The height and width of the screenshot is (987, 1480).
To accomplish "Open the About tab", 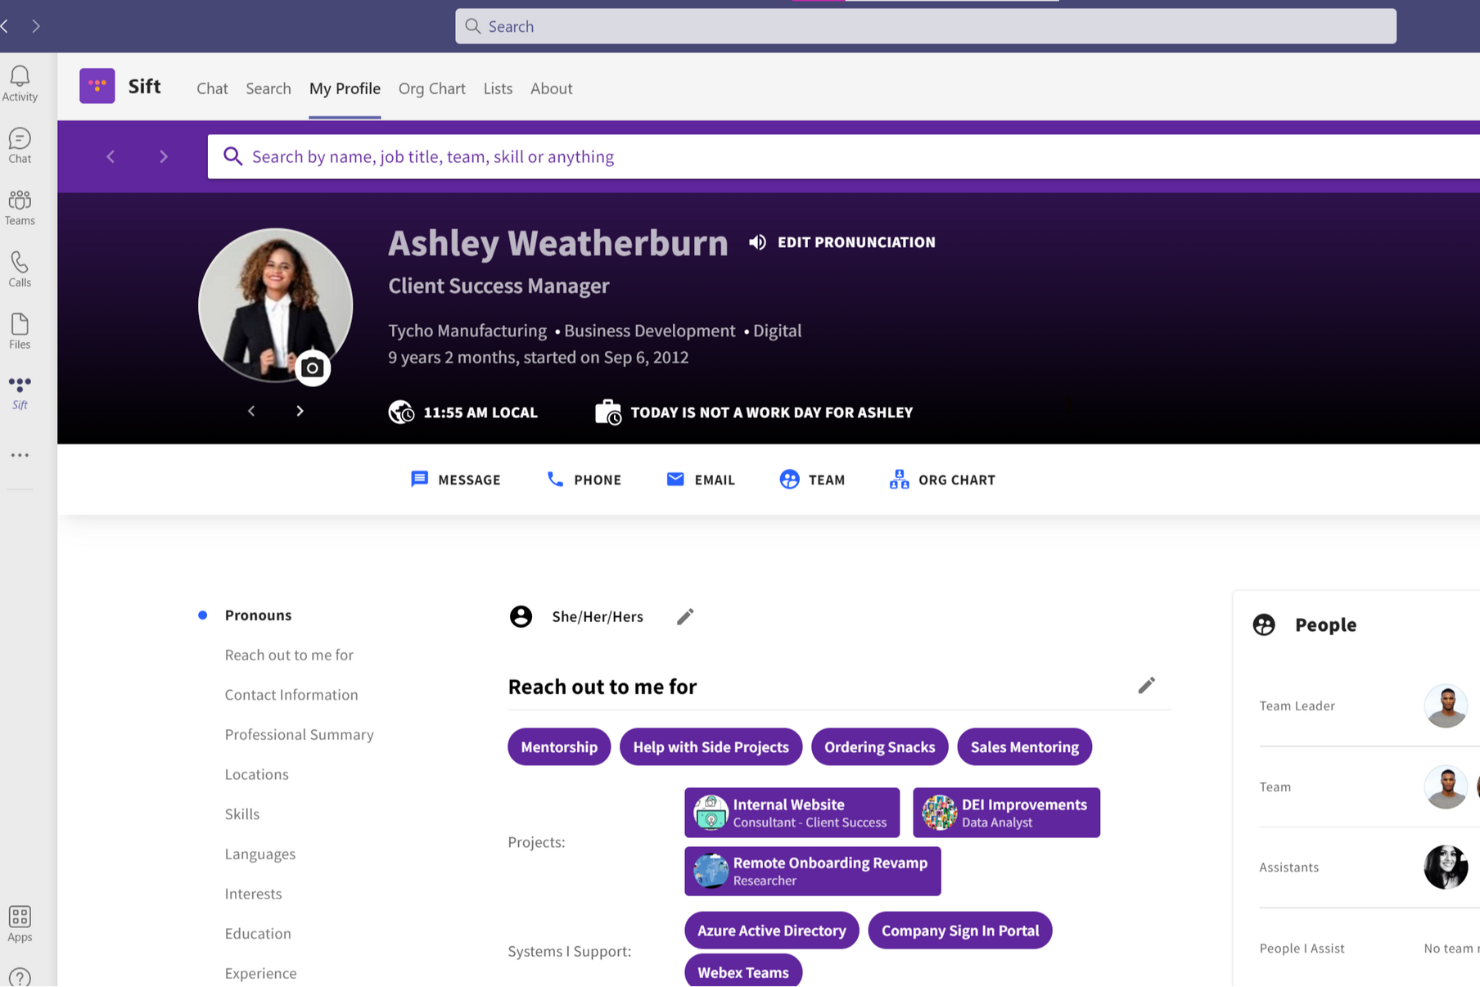I will click(x=551, y=88).
